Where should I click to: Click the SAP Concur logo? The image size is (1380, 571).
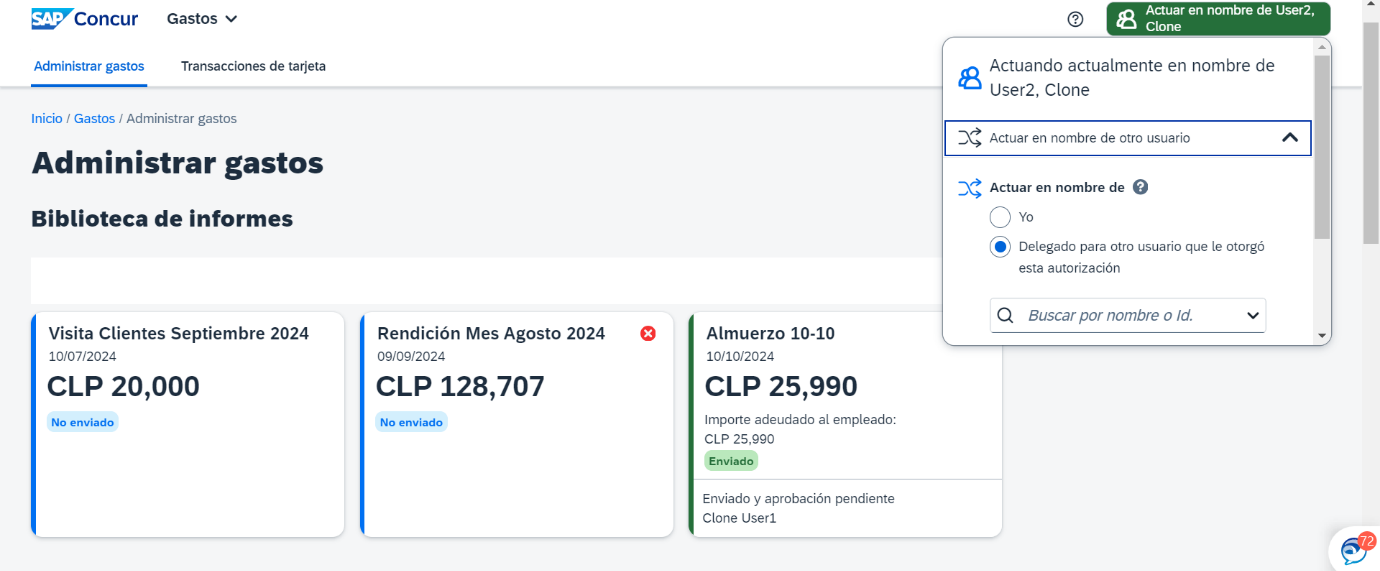(x=85, y=19)
